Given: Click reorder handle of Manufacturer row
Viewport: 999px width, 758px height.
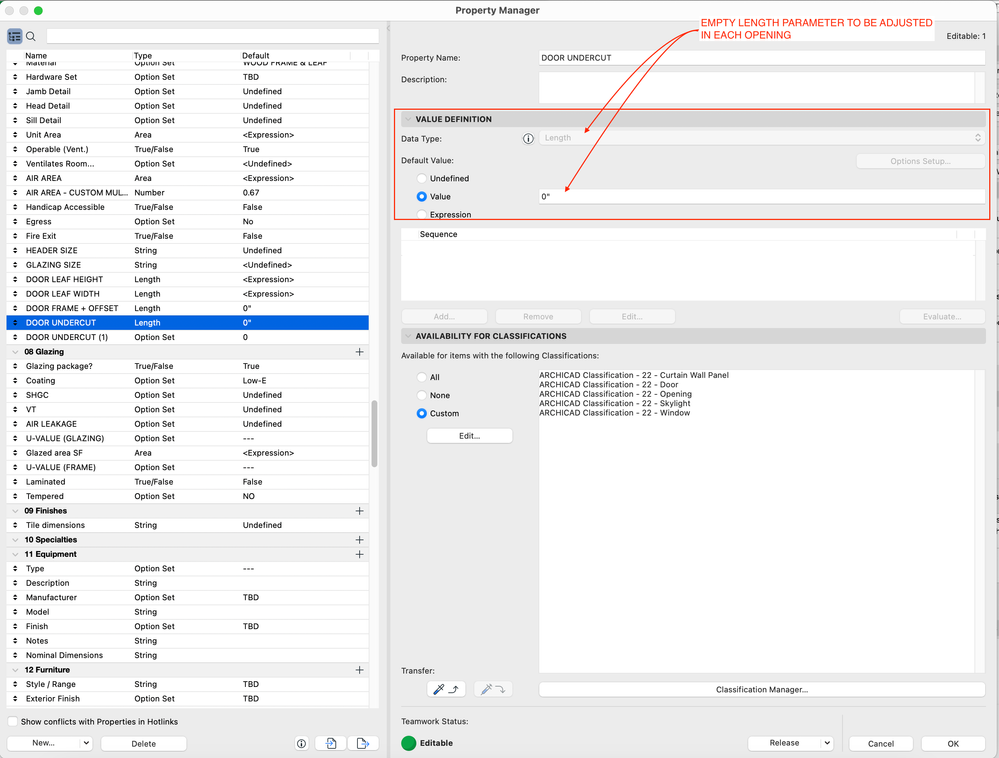Looking at the screenshot, I should click(15, 597).
